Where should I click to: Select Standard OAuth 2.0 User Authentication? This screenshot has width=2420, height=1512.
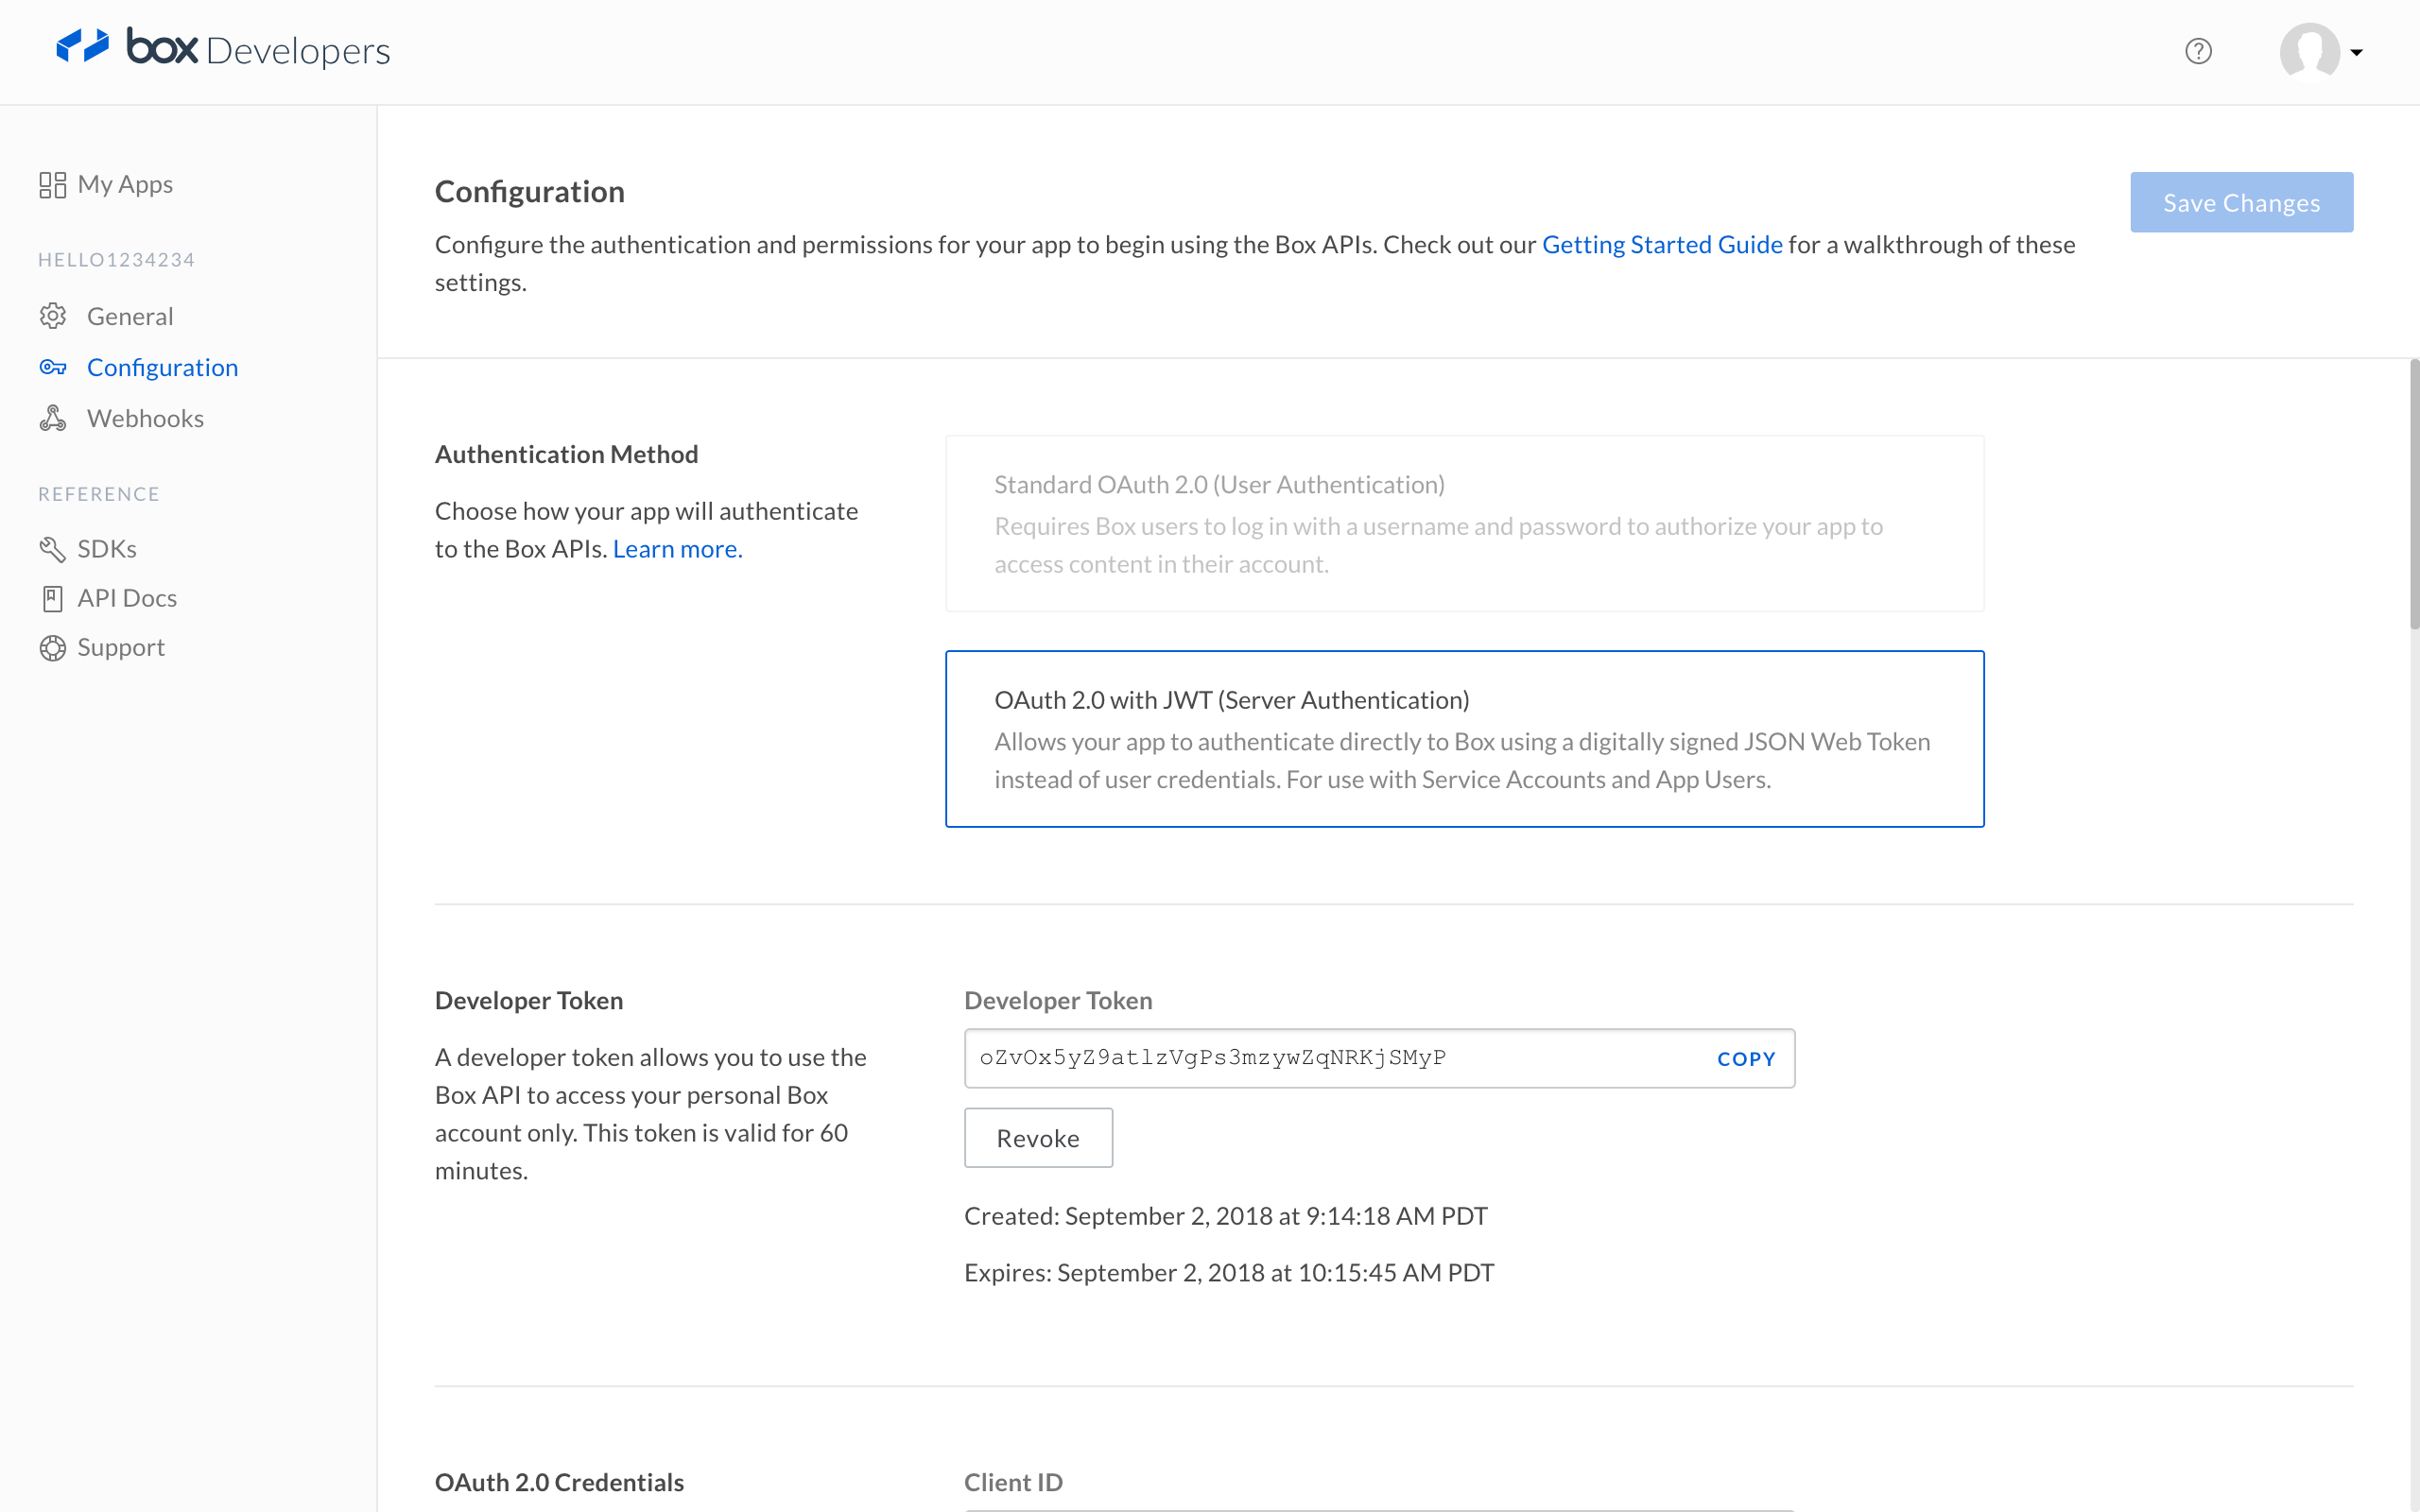click(x=1464, y=523)
